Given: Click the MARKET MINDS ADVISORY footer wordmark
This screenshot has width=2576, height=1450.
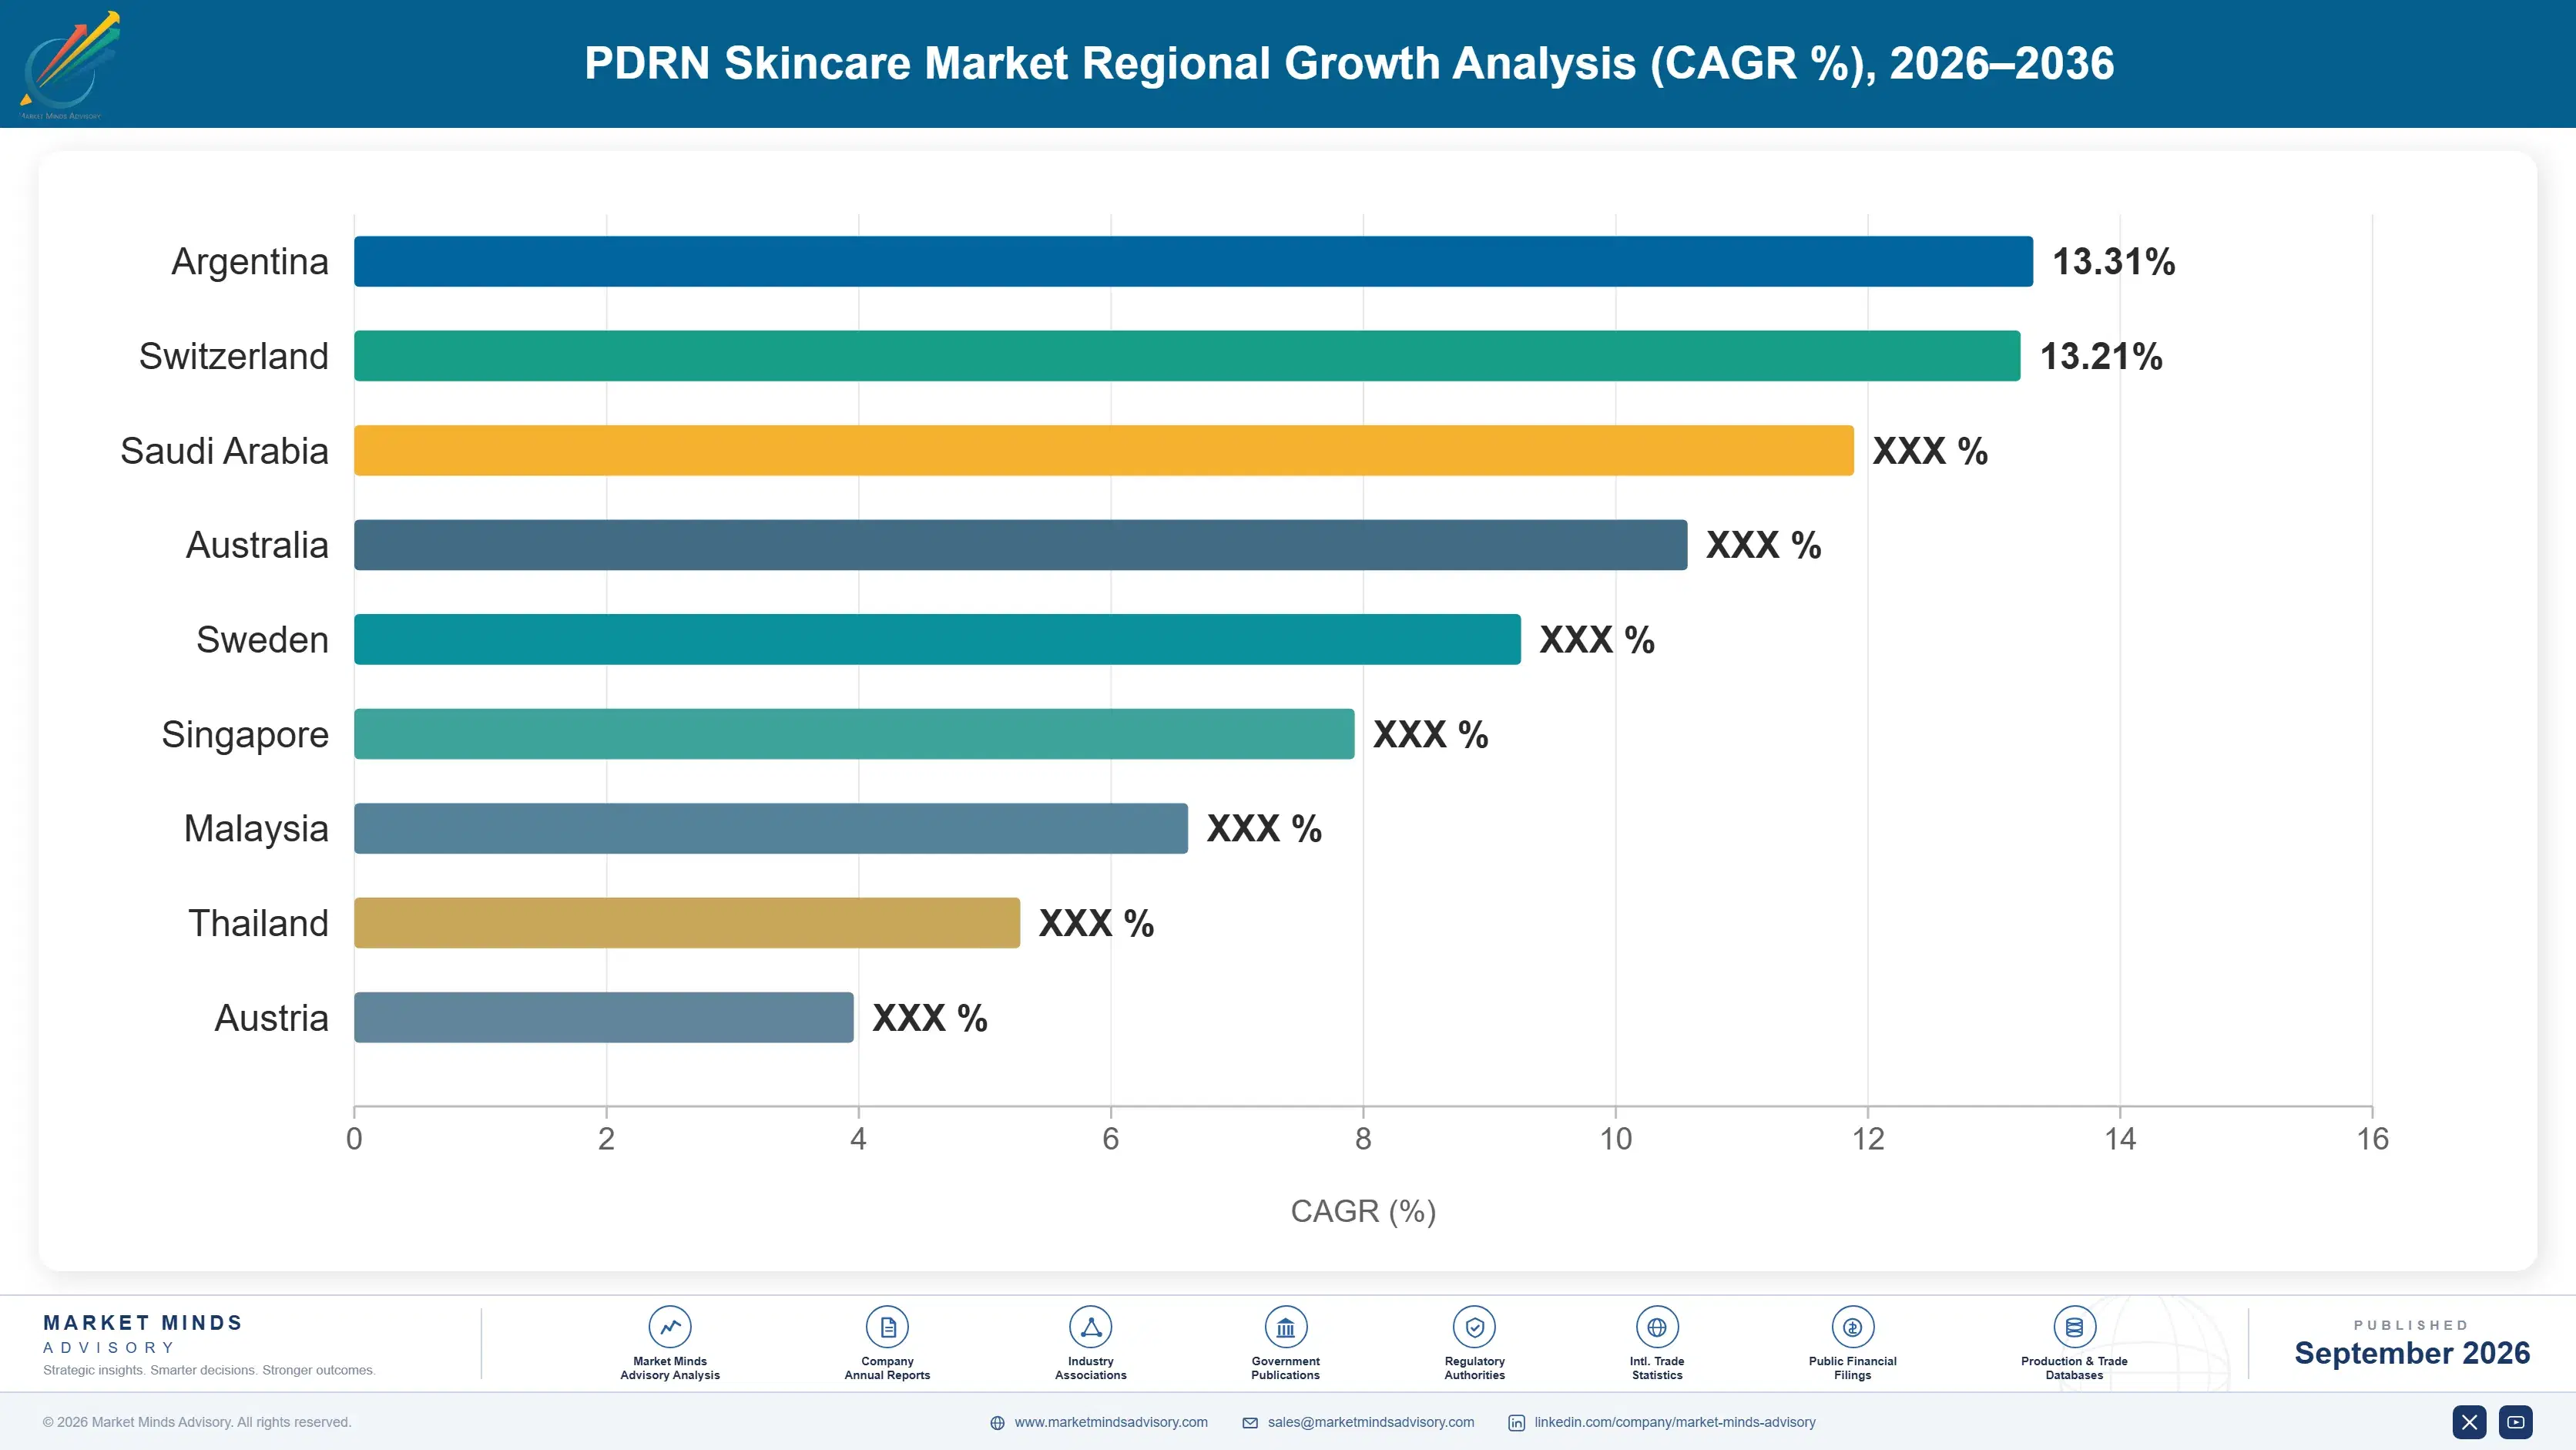Looking at the screenshot, I should pos(143,1334).
